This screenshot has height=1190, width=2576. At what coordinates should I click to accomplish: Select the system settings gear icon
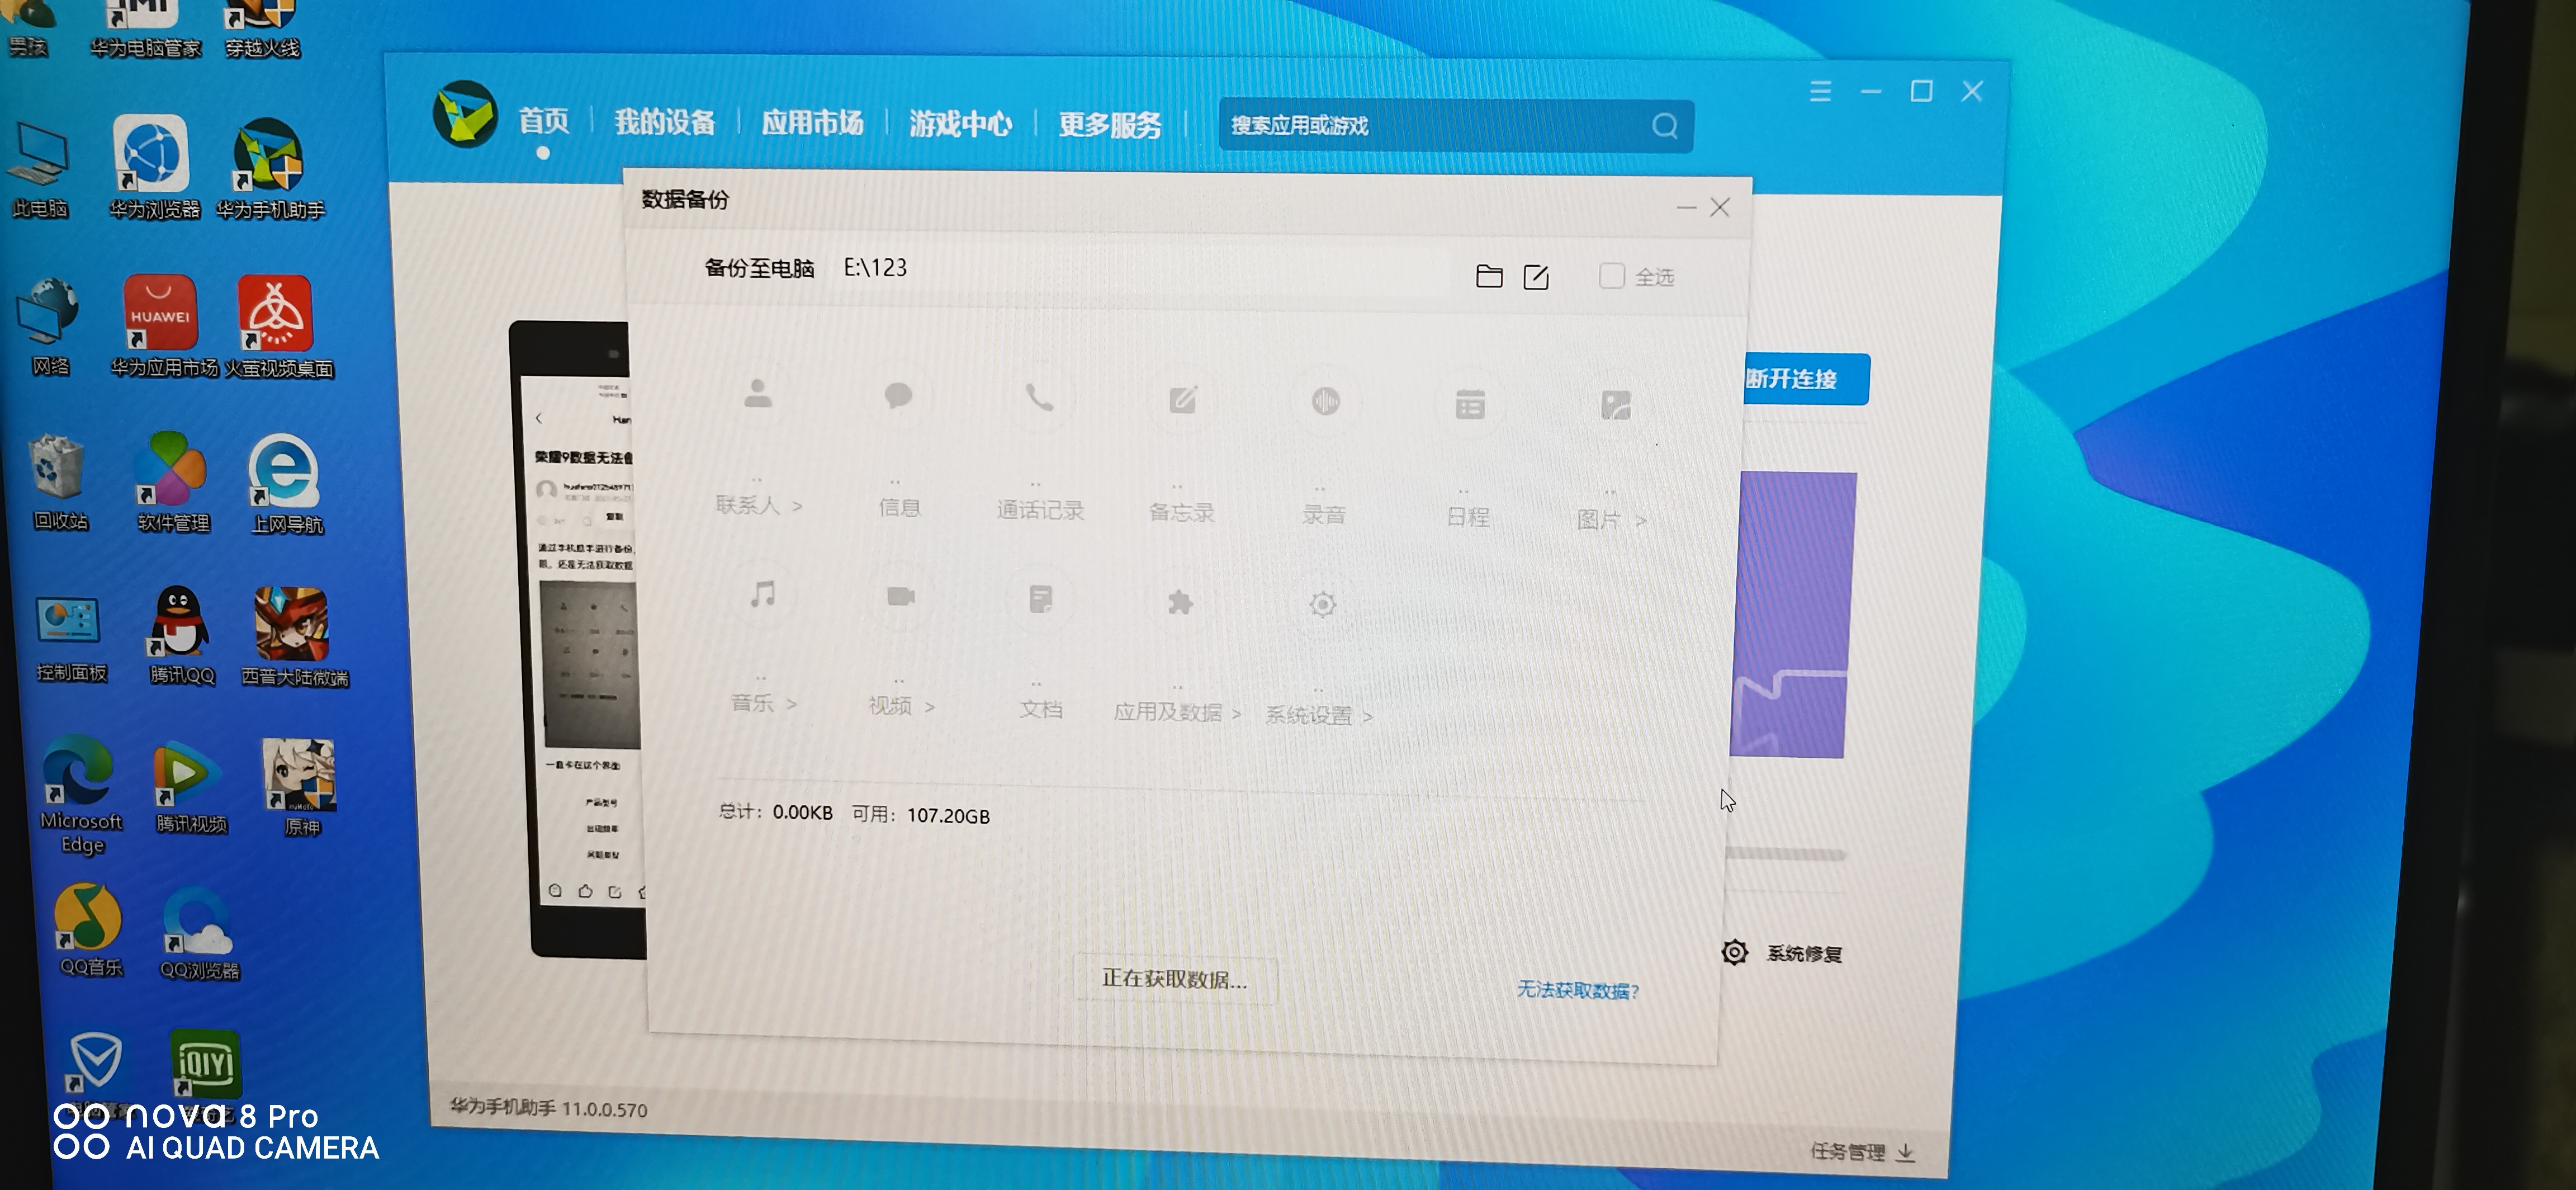(x=1323, y=604)
